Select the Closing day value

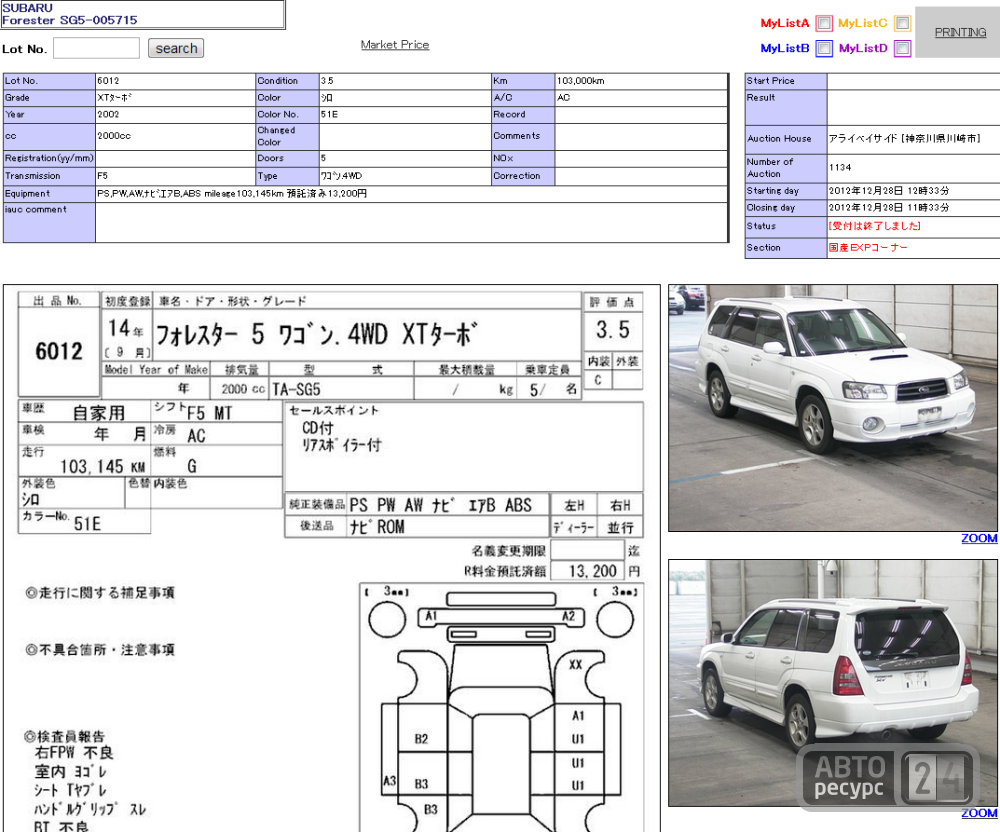tap(889, 208)
